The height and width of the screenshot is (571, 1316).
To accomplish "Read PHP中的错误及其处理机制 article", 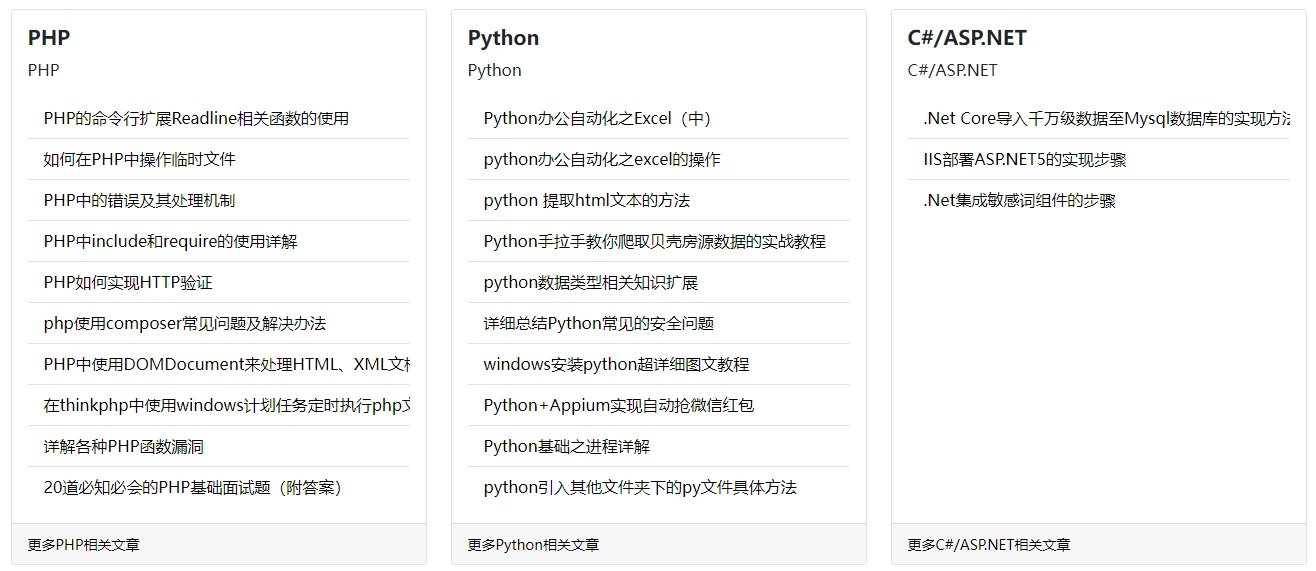I will [x=139, y=200].
